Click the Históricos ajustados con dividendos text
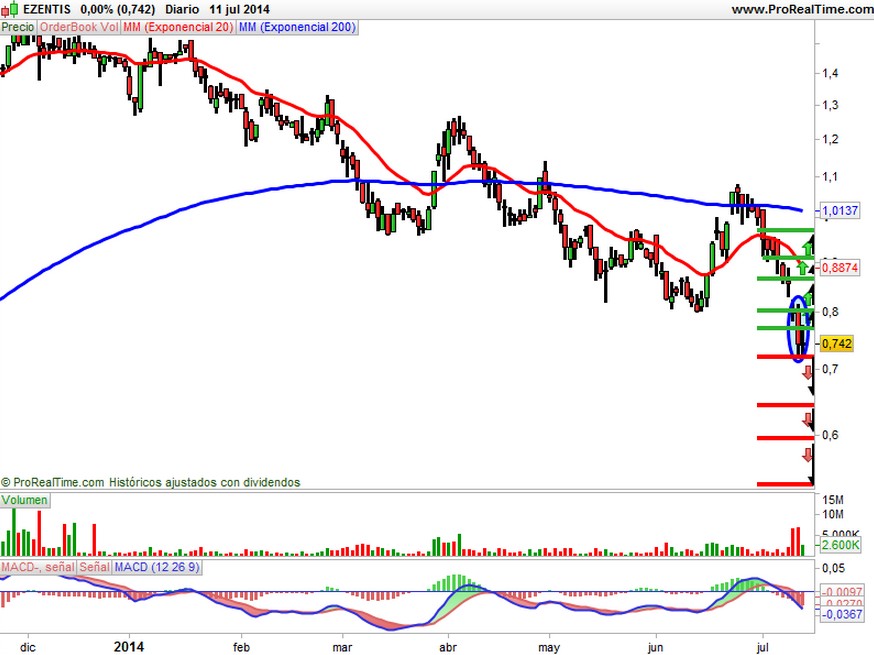The image size is (874, 655). click(x=204, y=482)
